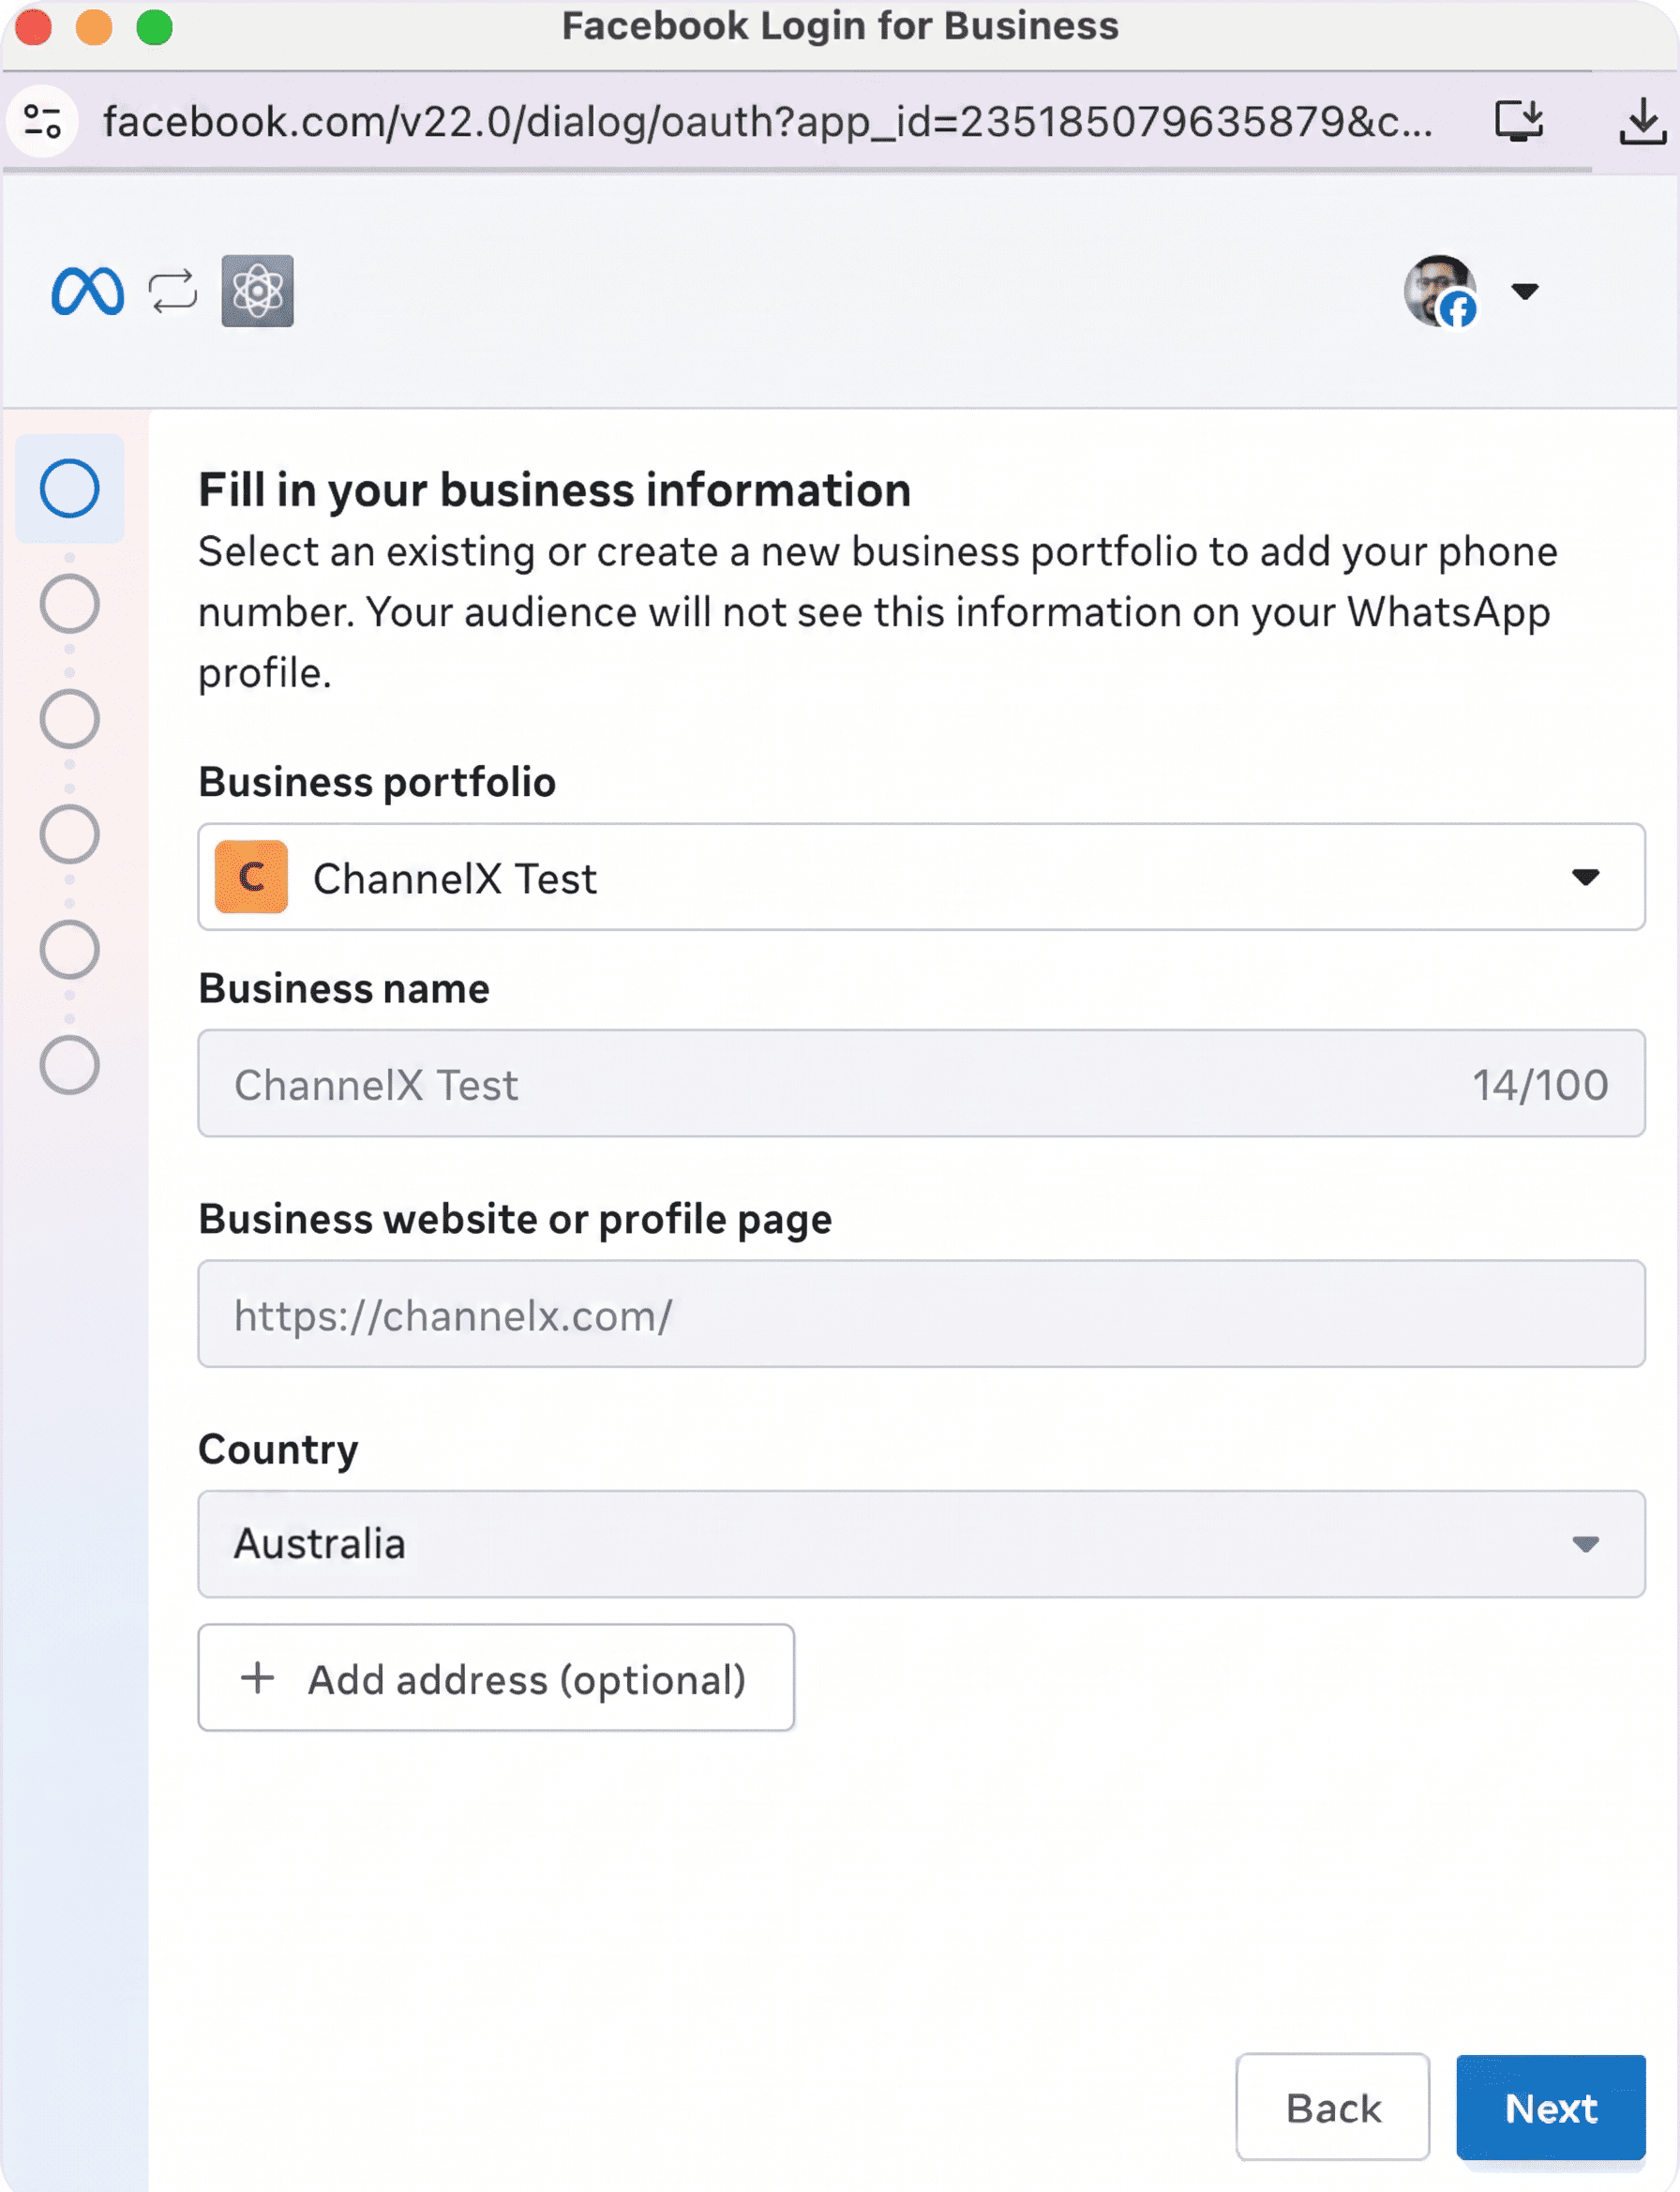Click the 'Facebook Login for Business' window title
1680x2192 pixels.
click(840, 26)
